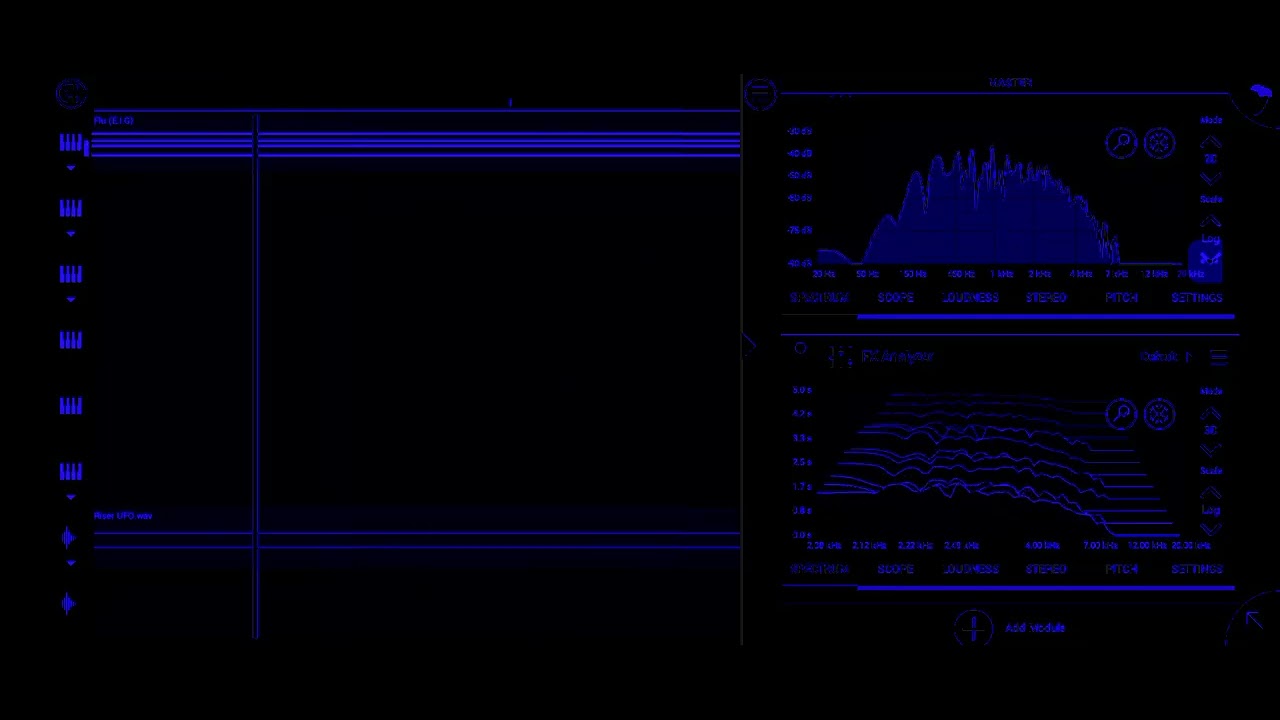Click the Master Mode up arrow

click(1210, 142)
